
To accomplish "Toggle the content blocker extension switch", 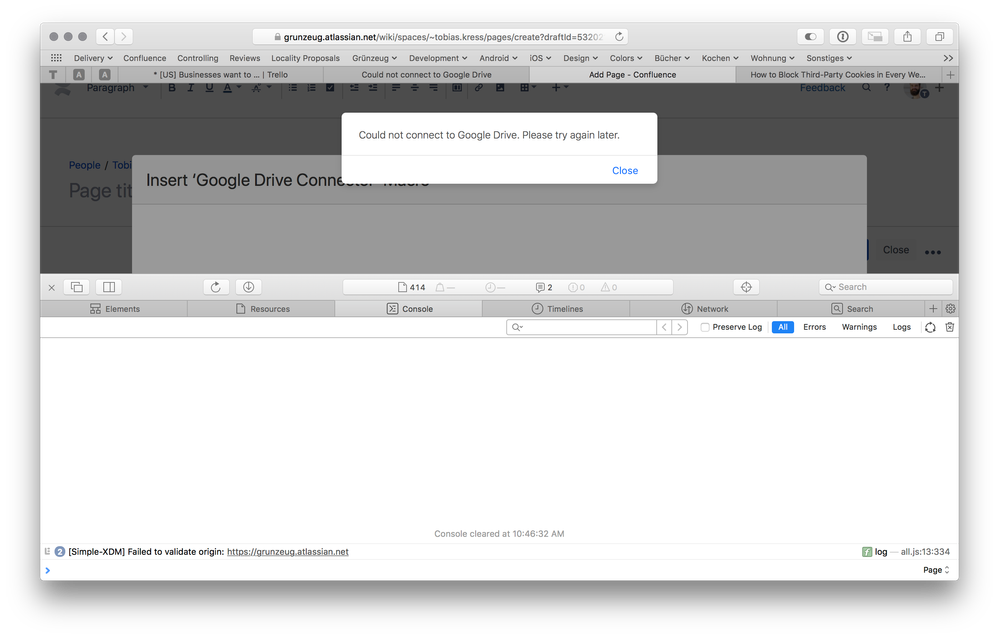I will 810,37.
